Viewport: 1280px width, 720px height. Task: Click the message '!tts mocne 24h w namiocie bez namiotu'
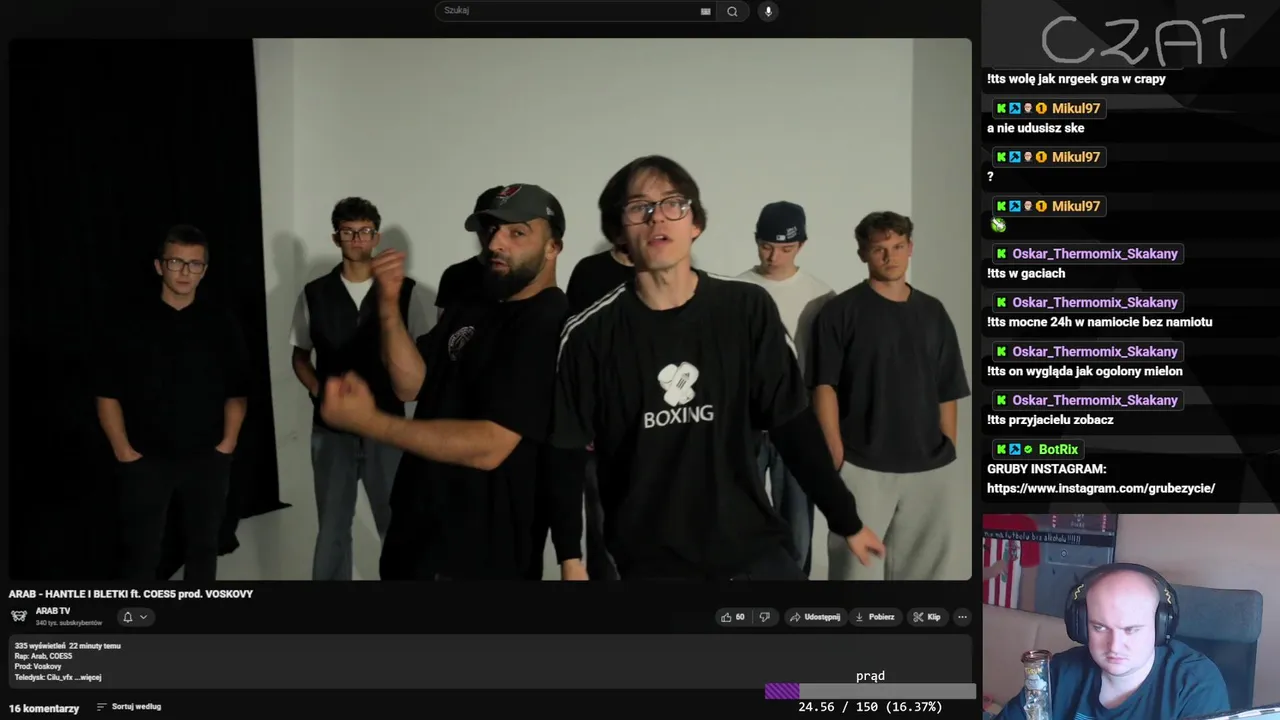[1099, 322]
